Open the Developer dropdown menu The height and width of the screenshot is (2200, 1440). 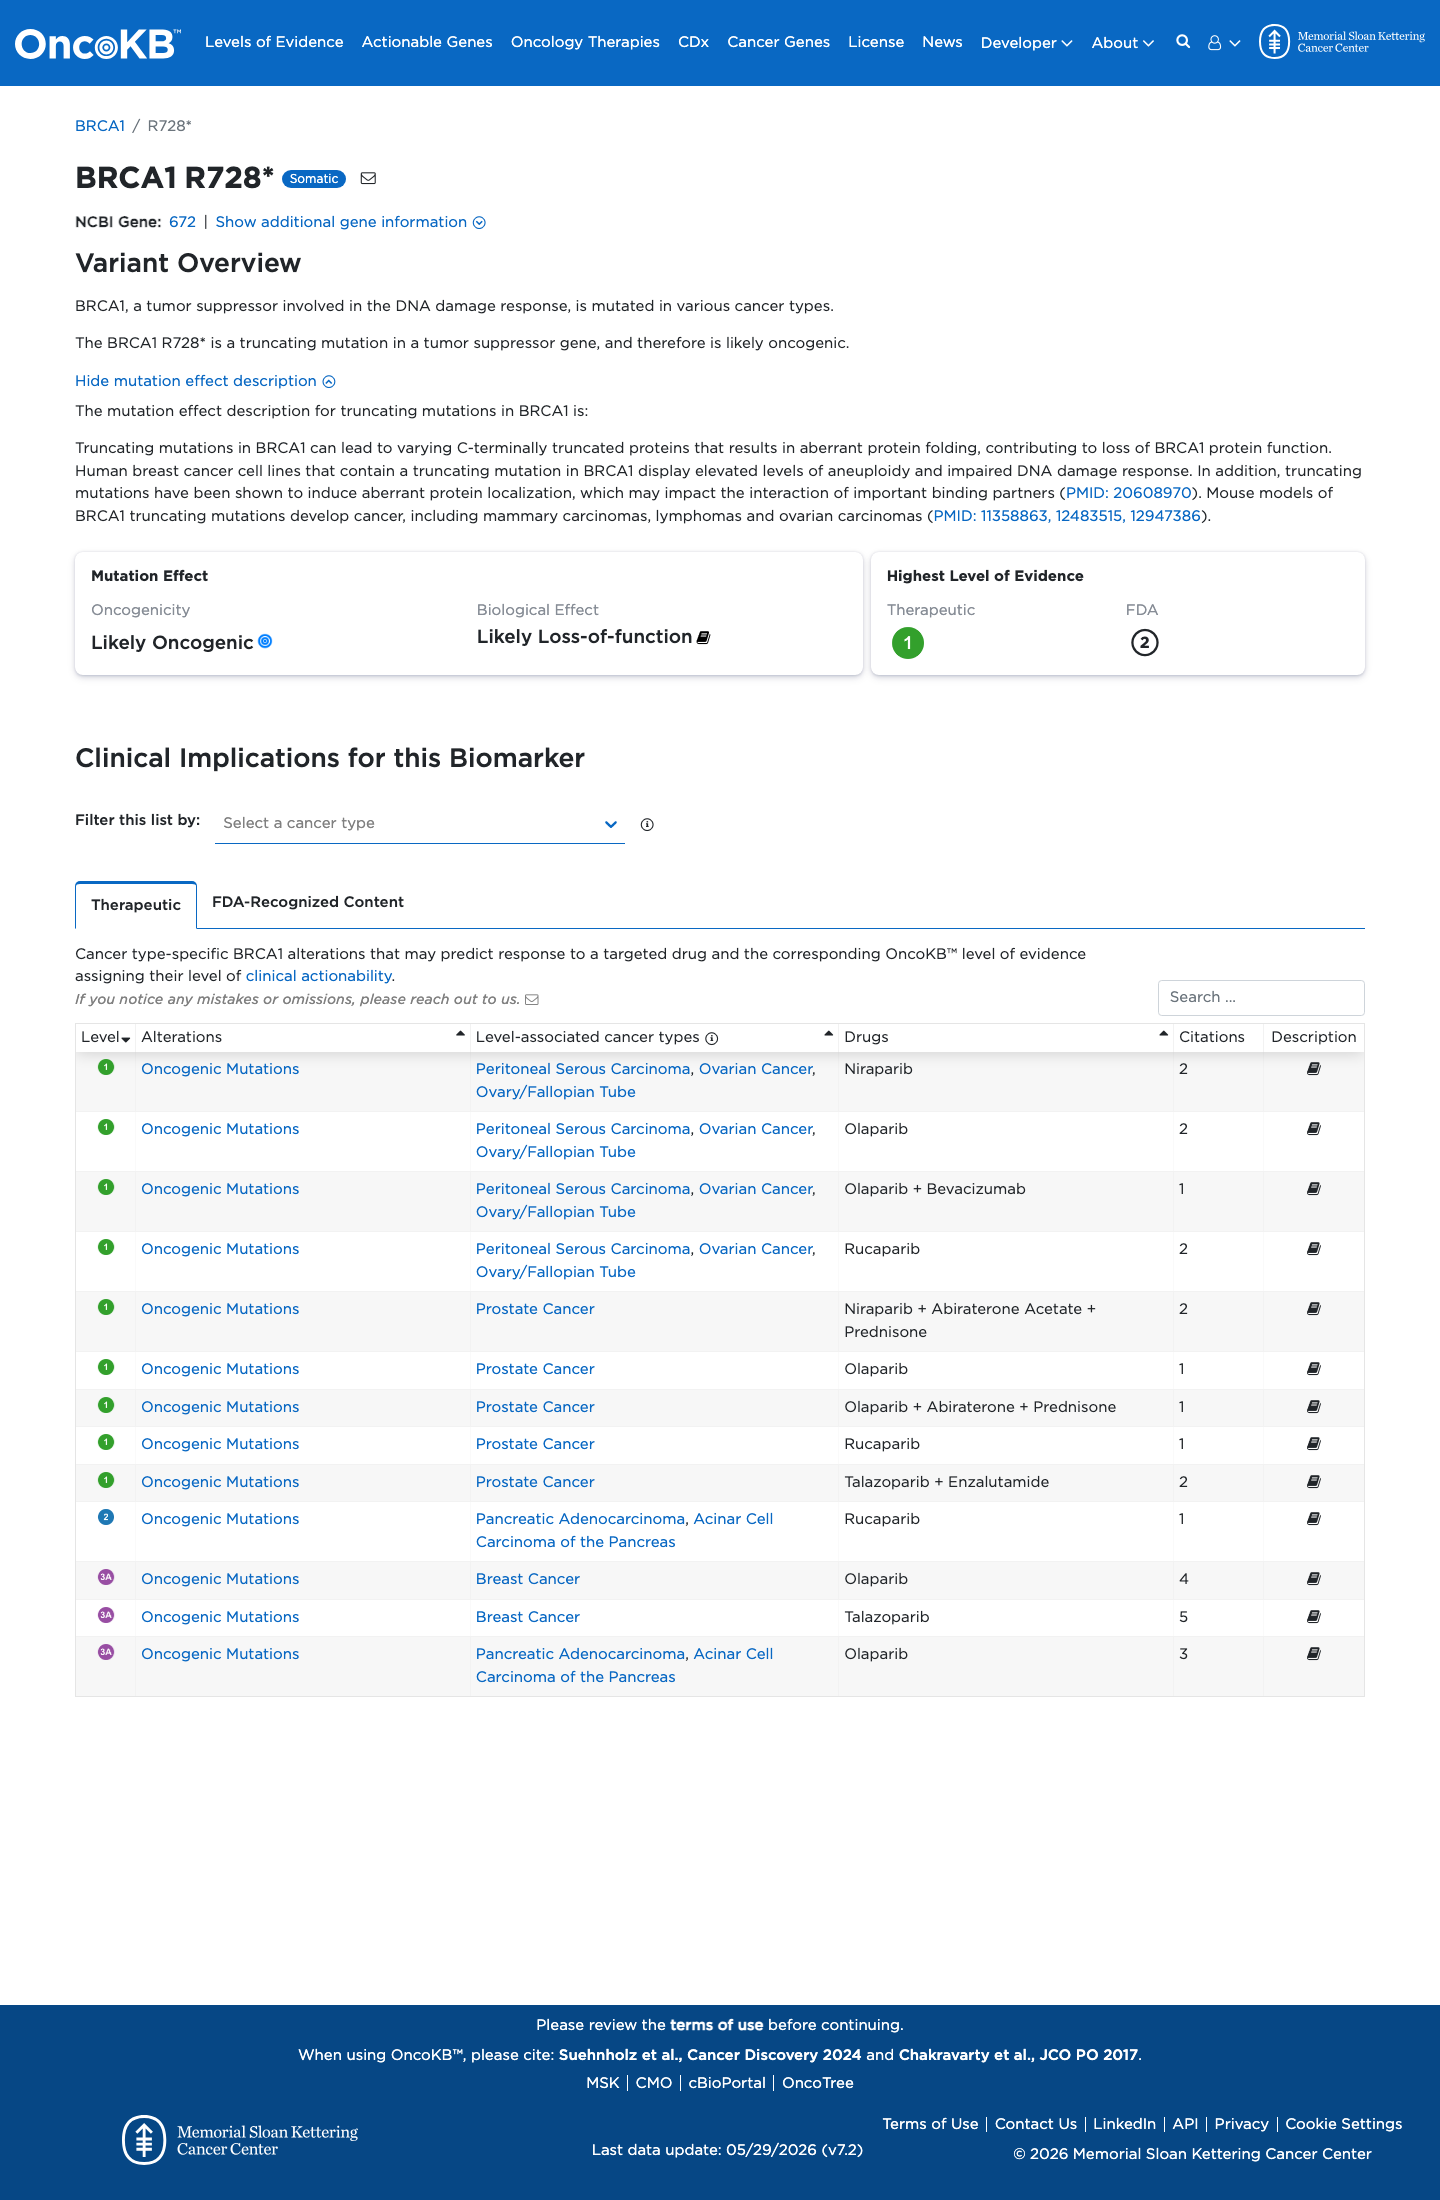tap(1026, 43)
